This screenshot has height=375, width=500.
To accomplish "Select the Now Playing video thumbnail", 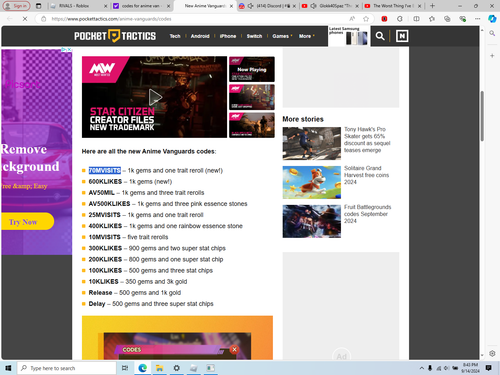I will (252, 69).
